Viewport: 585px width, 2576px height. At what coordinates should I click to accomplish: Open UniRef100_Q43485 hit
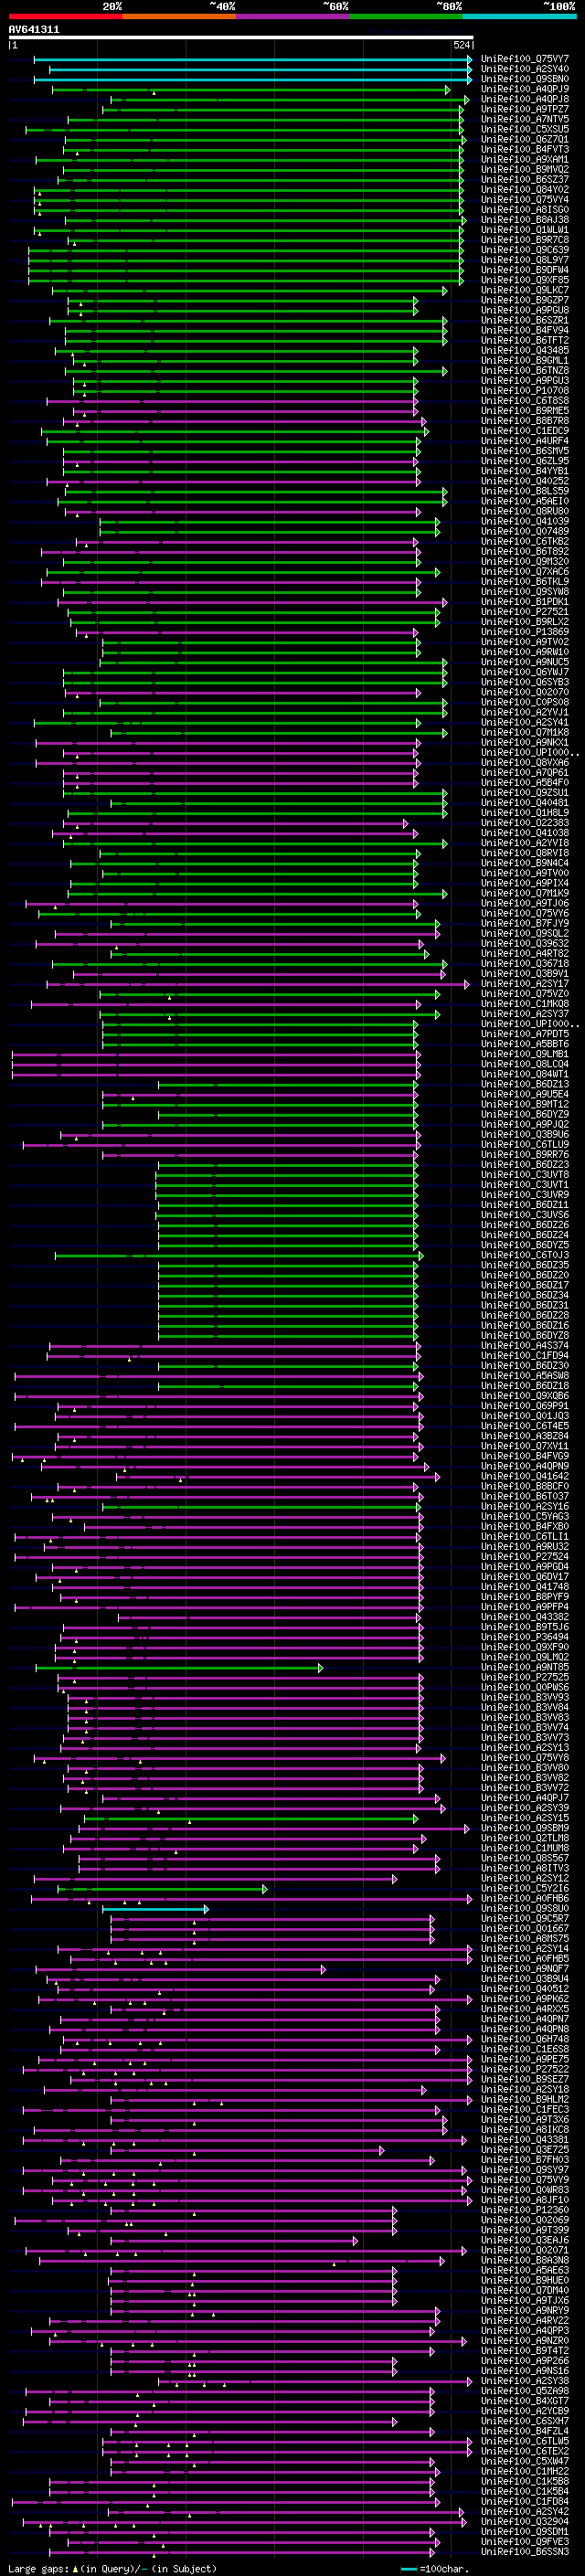click(525, 350)
